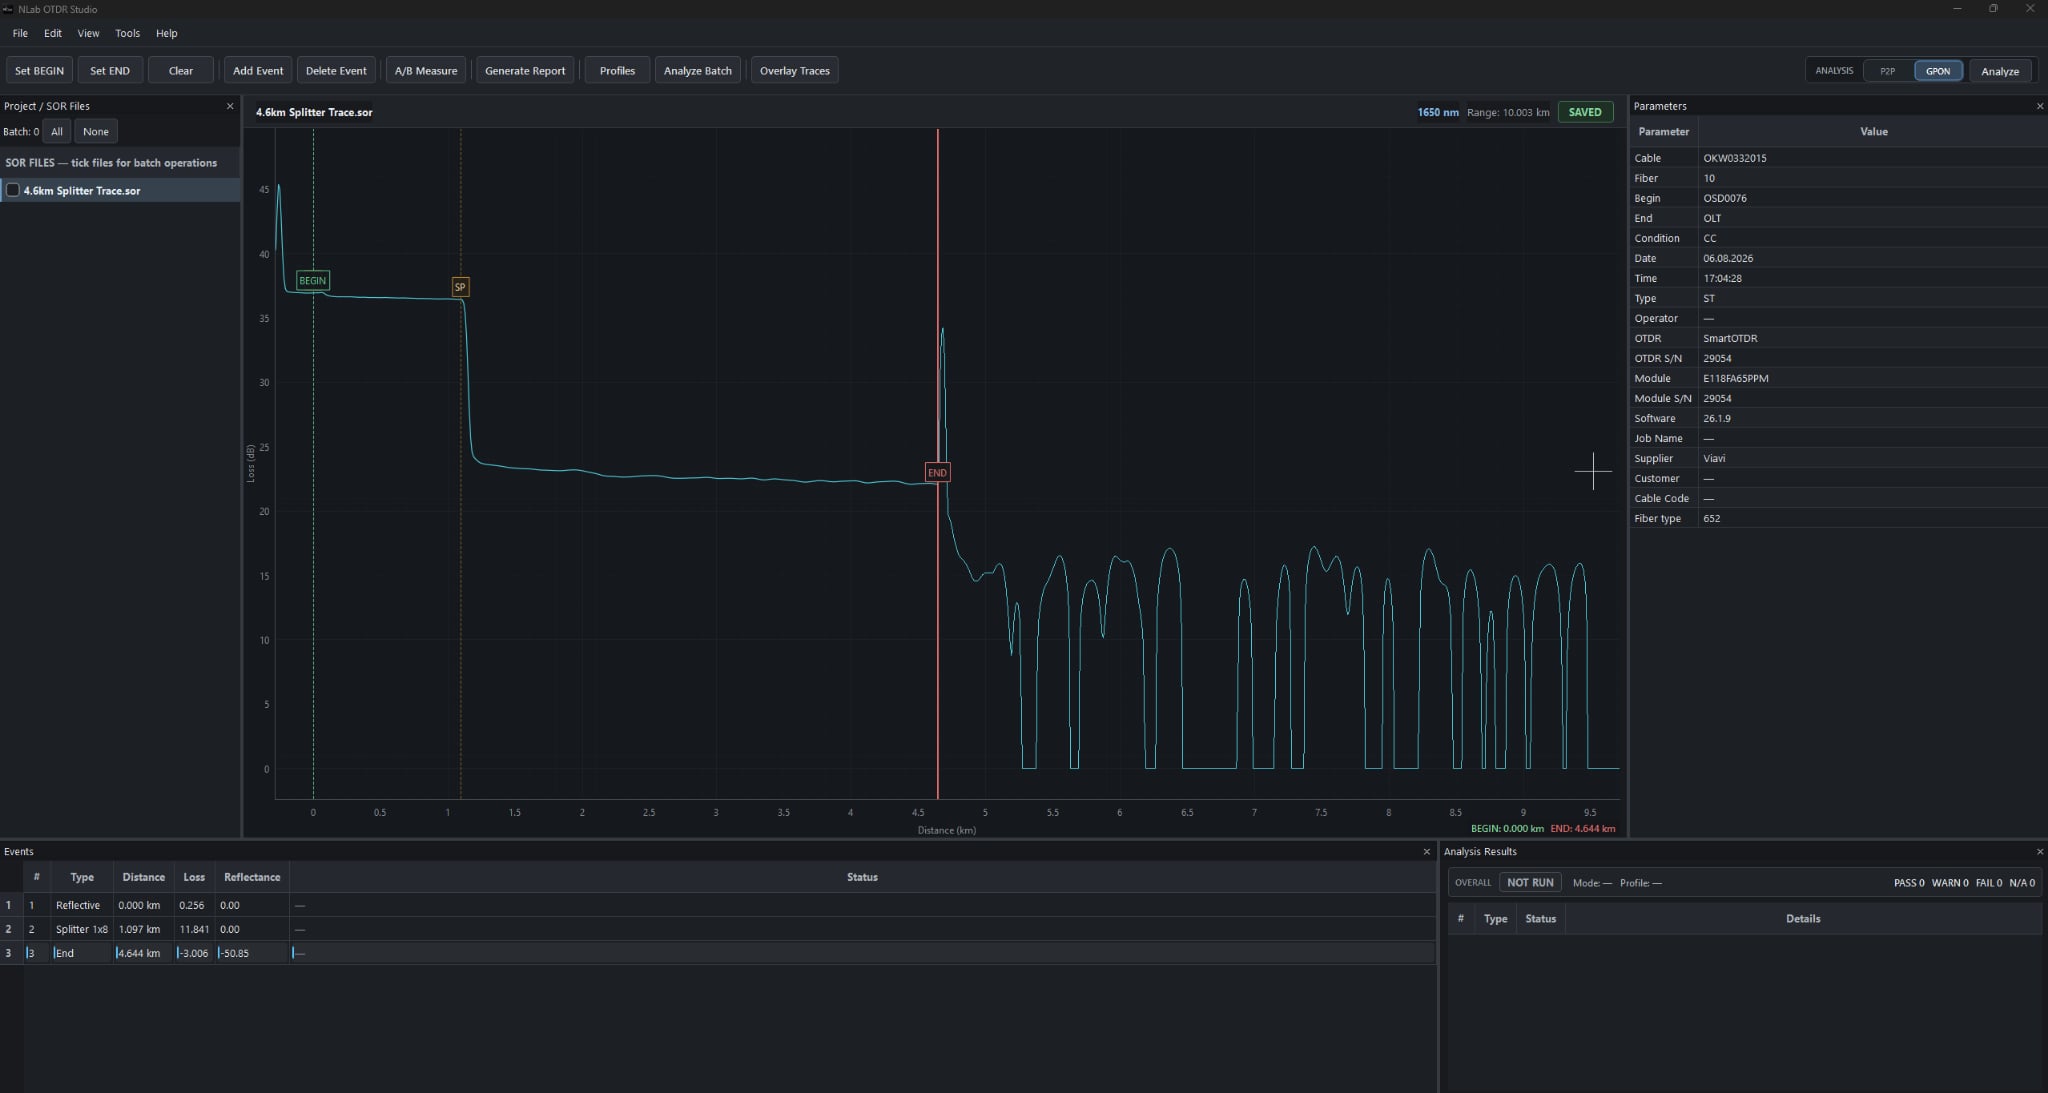Image resolution: width=2048 pixels, height=1093 pixels.
Task: Click the Details column header in Analysis Results
Action: (1803, 919)
